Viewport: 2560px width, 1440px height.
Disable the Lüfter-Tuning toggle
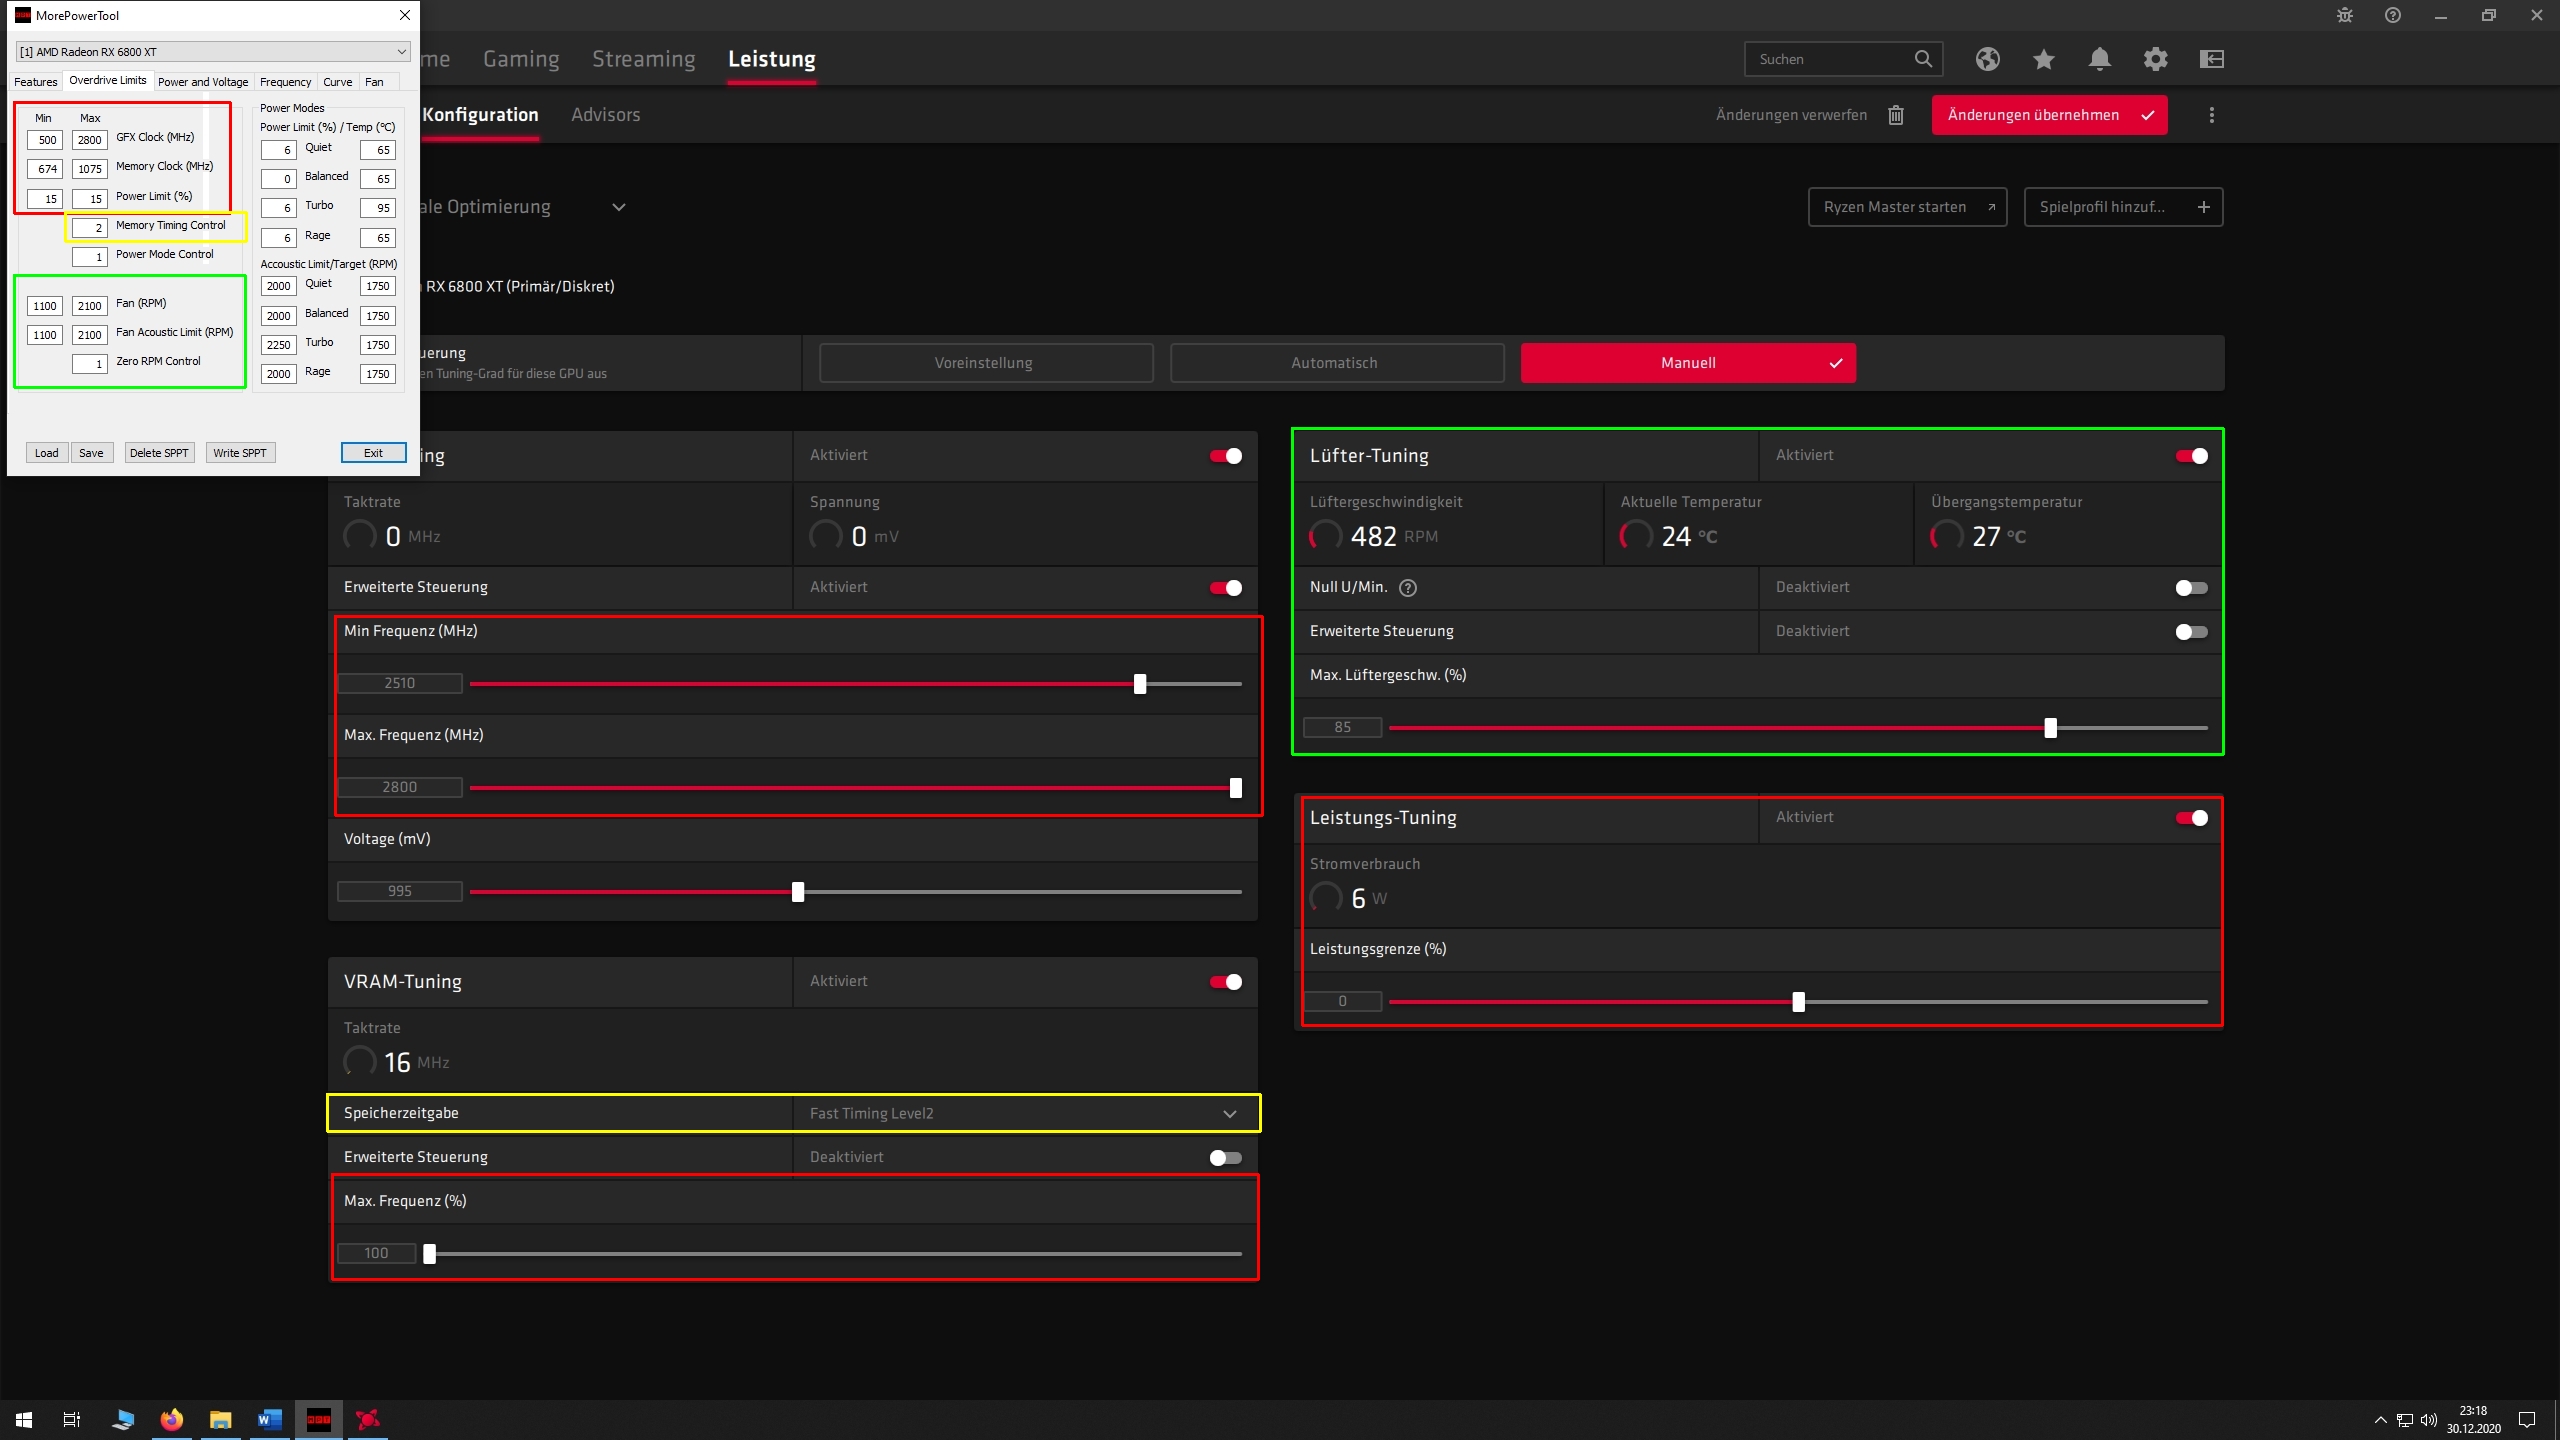click(x=2191, y=456)
